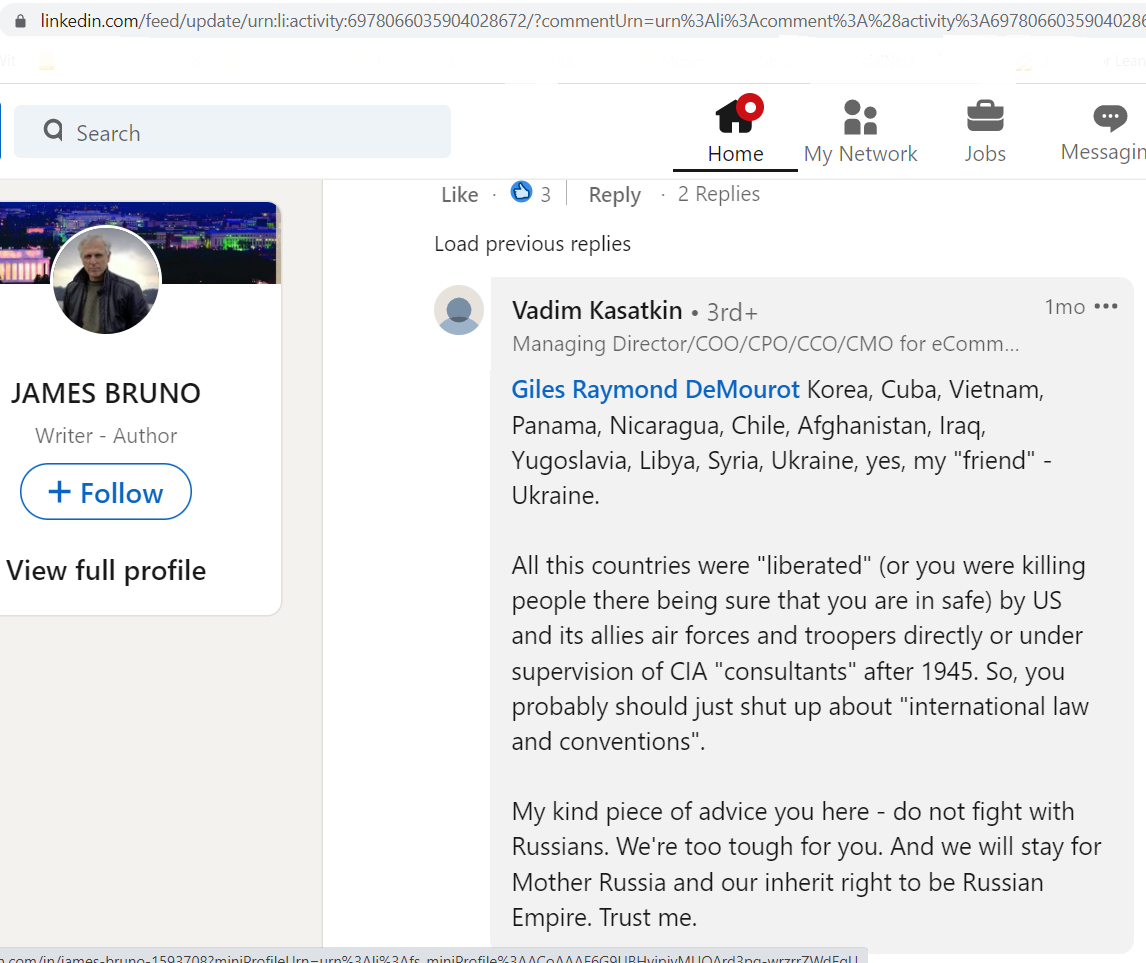
Task: Click the blue thumbs-up reaction icon
Action: tap(521, 191)
